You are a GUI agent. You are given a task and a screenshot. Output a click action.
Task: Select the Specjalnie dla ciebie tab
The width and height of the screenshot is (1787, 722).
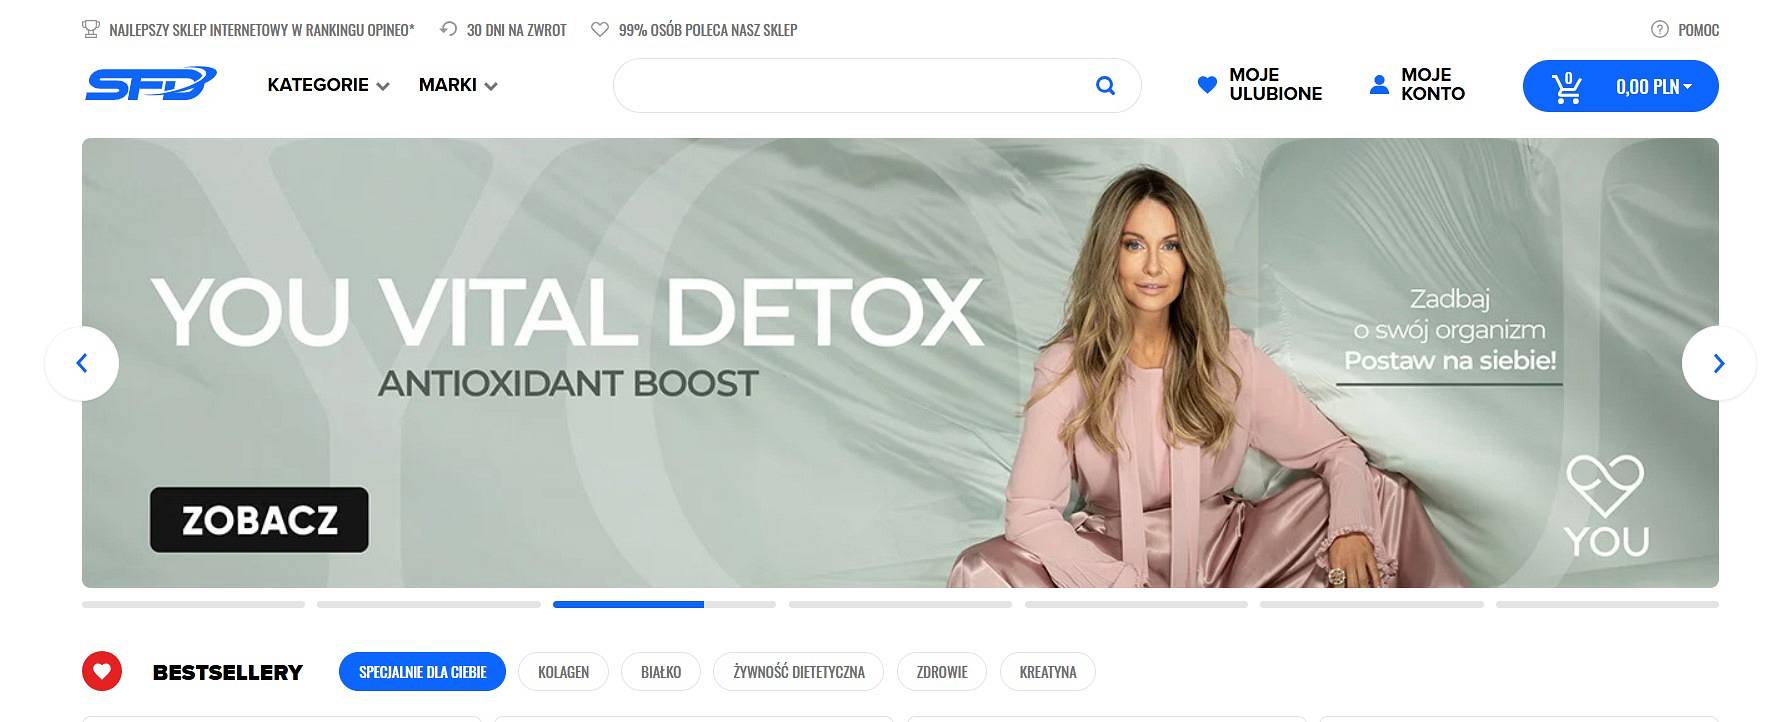[422, 671]
